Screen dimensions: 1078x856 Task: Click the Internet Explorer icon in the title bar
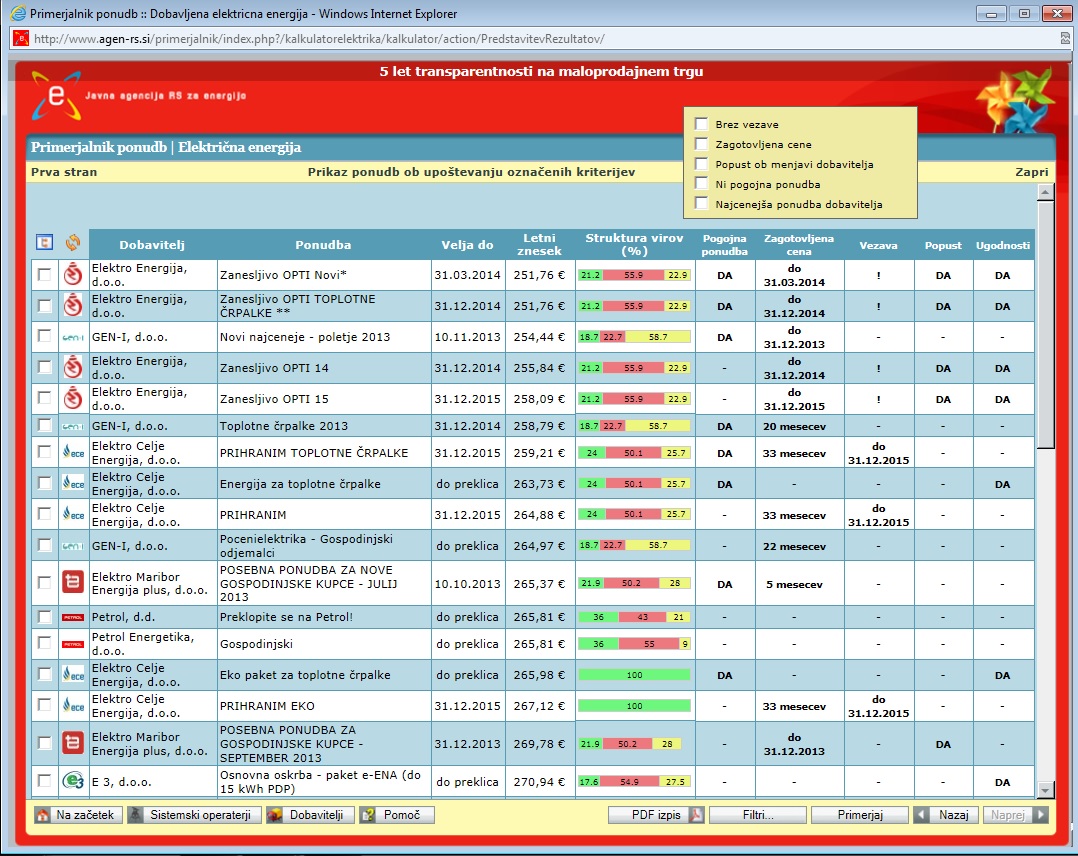[18, 13]
